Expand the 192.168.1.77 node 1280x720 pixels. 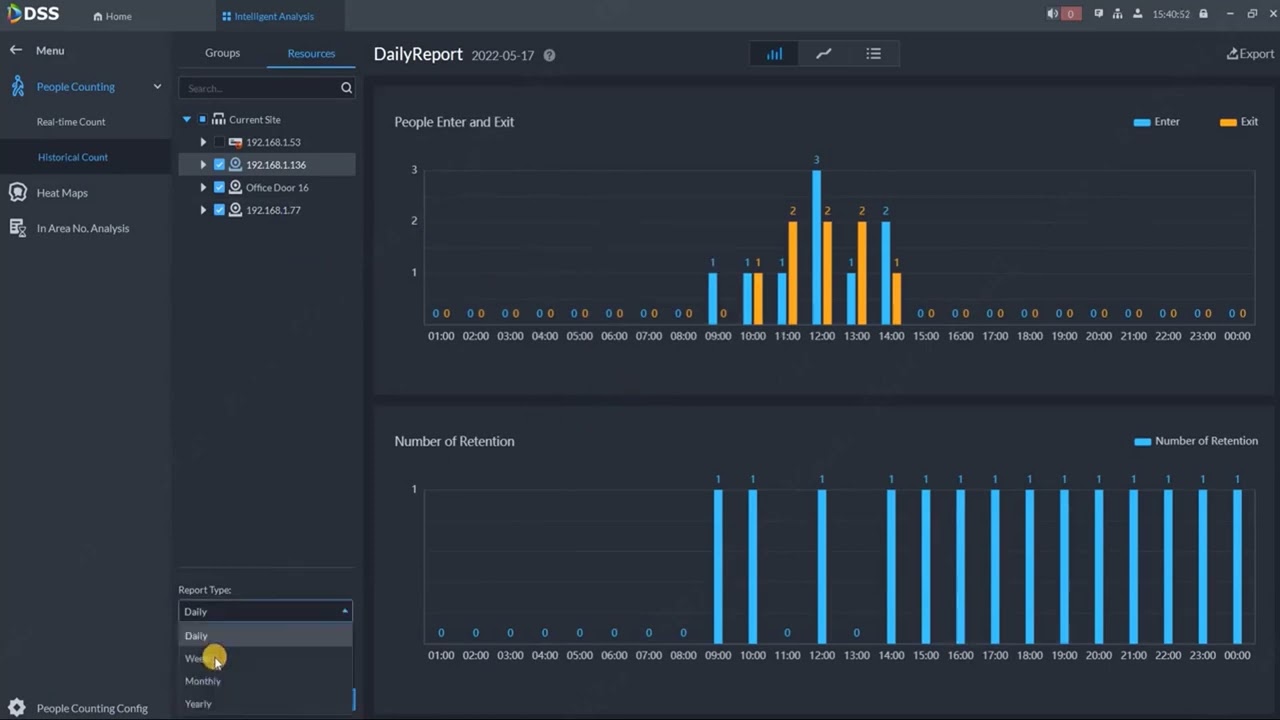point(203,210)
